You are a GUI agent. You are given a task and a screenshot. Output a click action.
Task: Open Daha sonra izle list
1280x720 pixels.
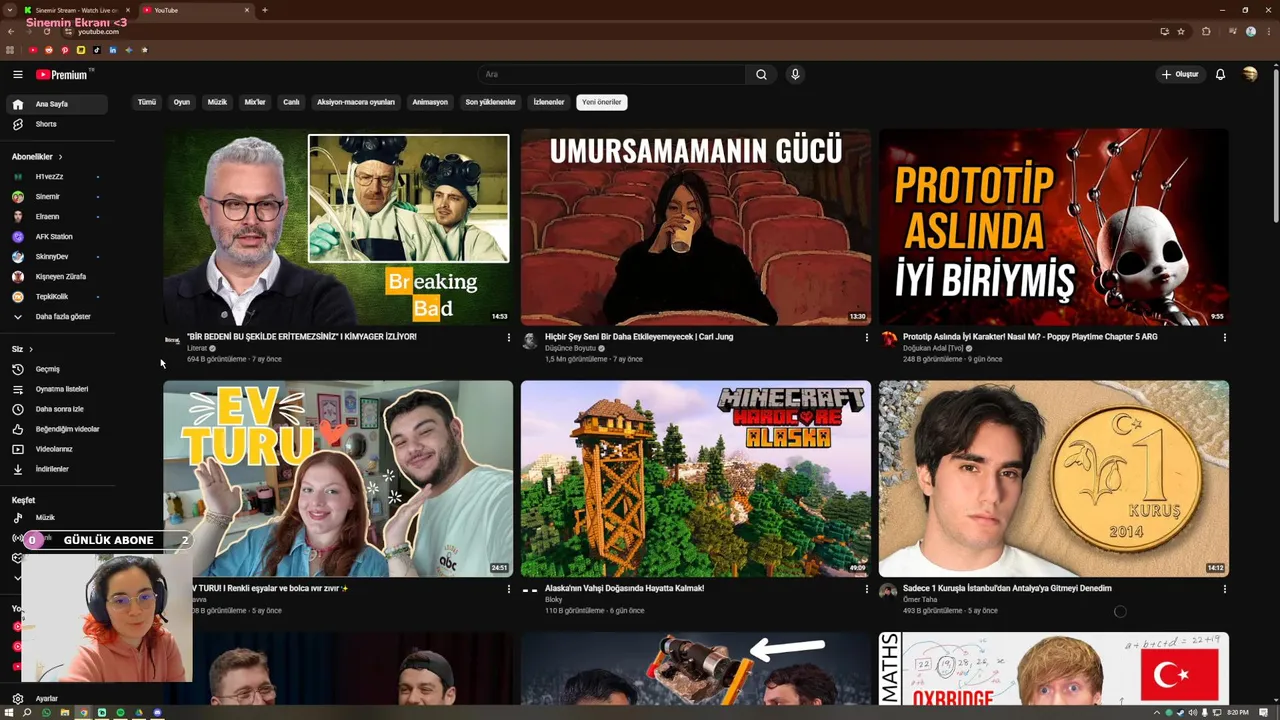56,409
